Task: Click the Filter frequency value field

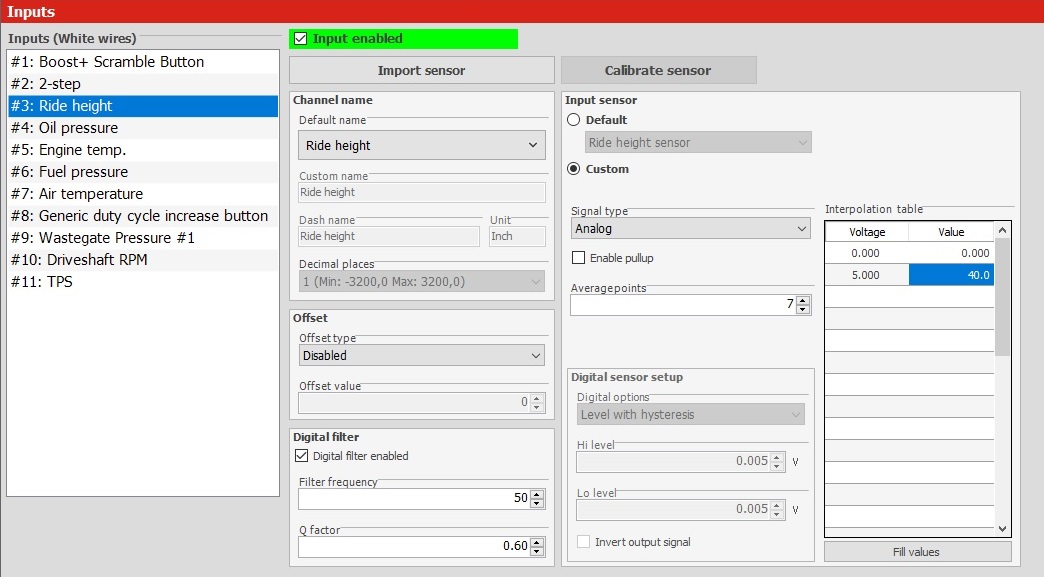Action: [x=414, y=498]
